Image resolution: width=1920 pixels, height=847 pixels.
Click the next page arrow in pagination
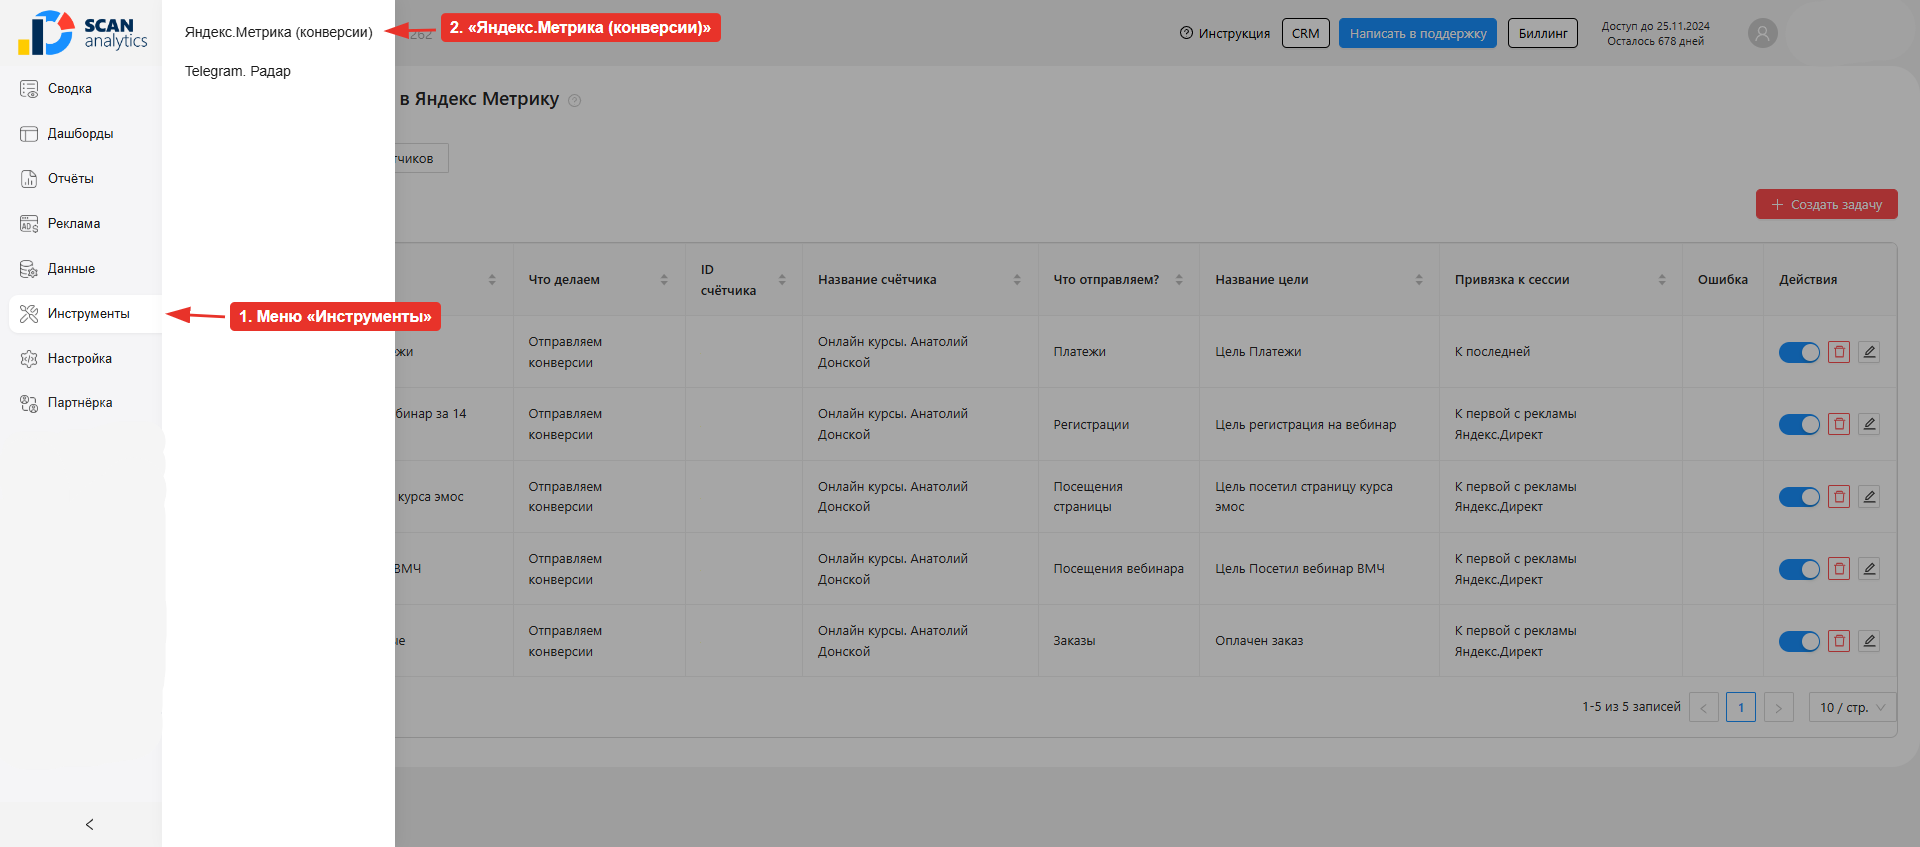click(1778, 707)
